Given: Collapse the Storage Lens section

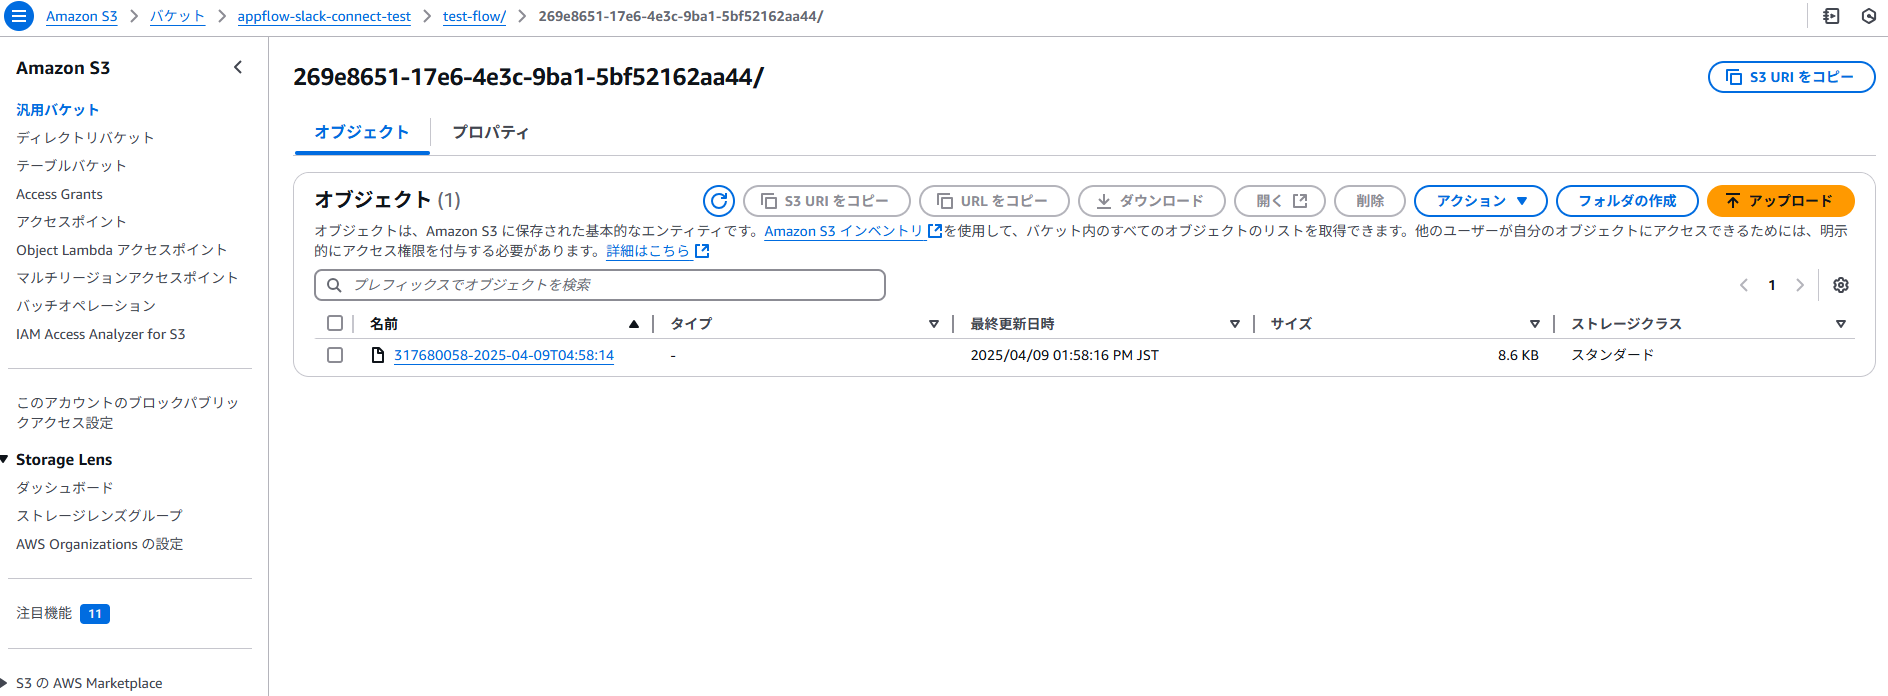Looking at the screenshot, I should (x=5, y=459).
